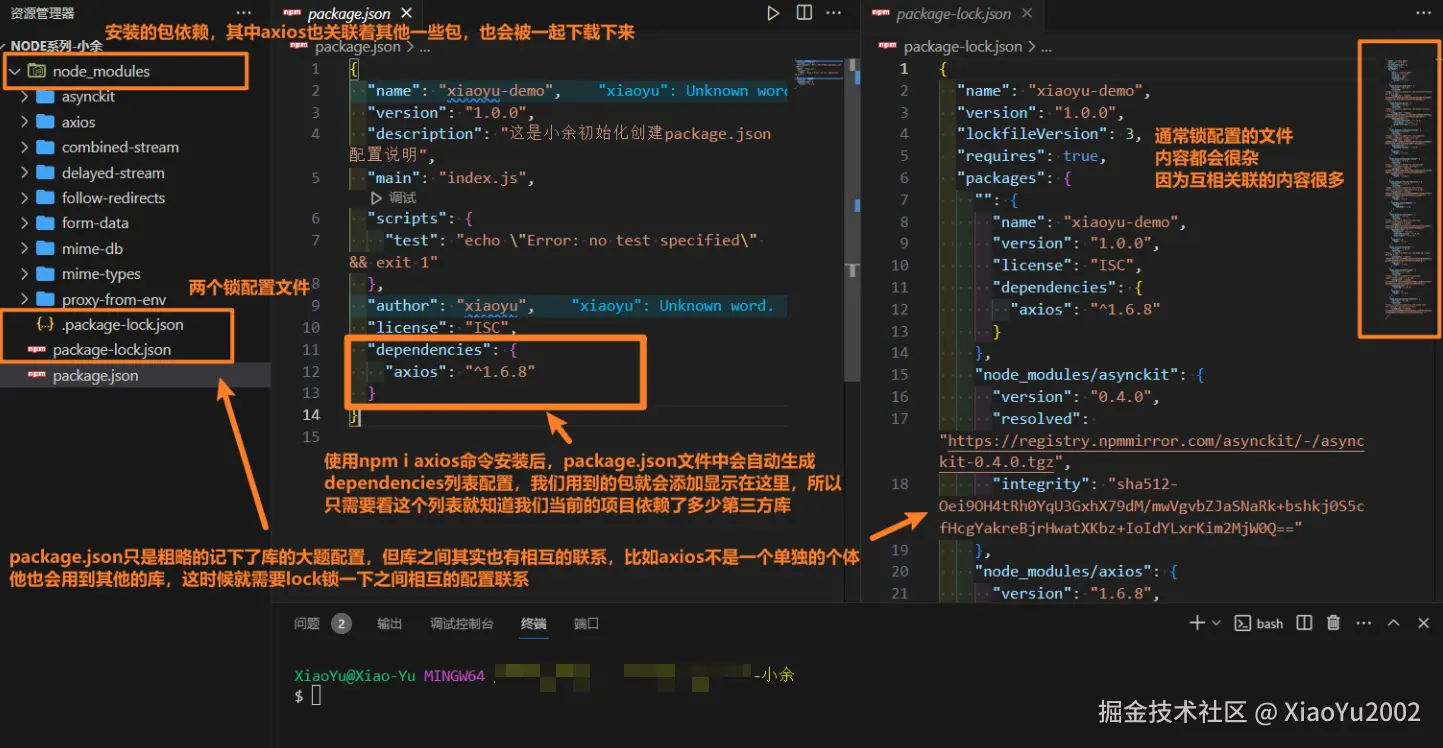The image size is (1443, 748).
Task: Click the left editor vertical scrollbar thumb
Action: click(x=853, y=221)
